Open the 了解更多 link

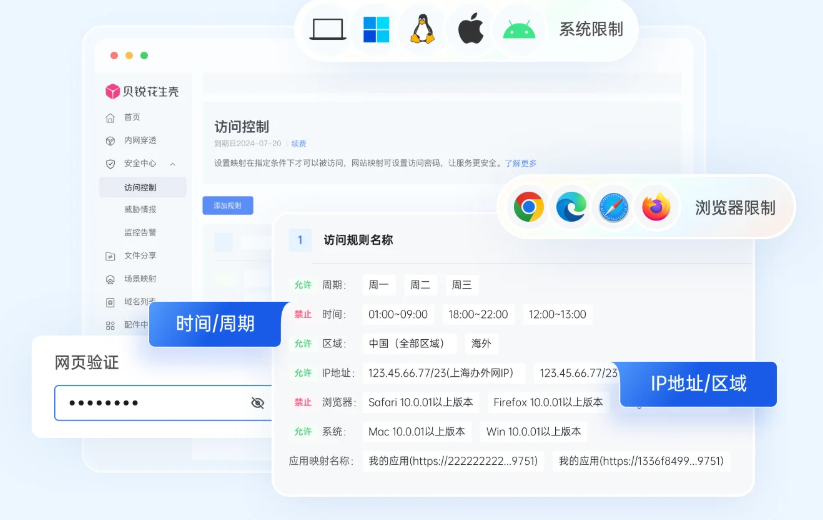click(520, 163)
